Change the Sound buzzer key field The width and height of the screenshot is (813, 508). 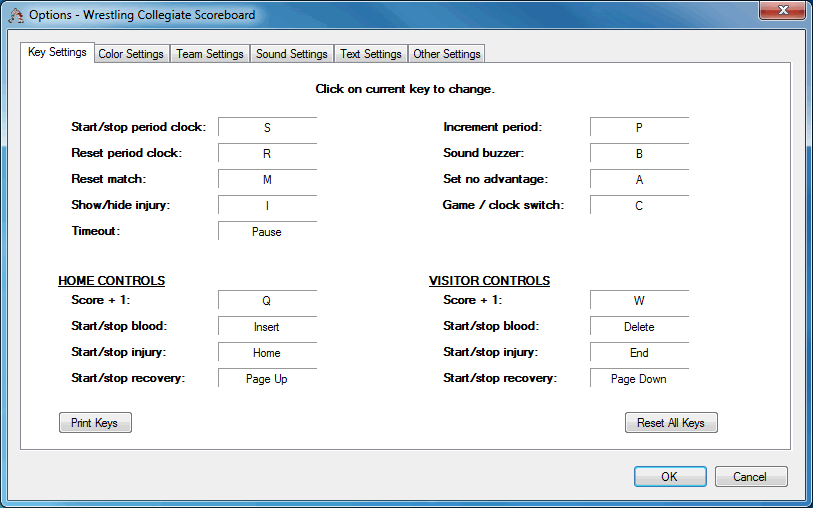pos(639,155)
